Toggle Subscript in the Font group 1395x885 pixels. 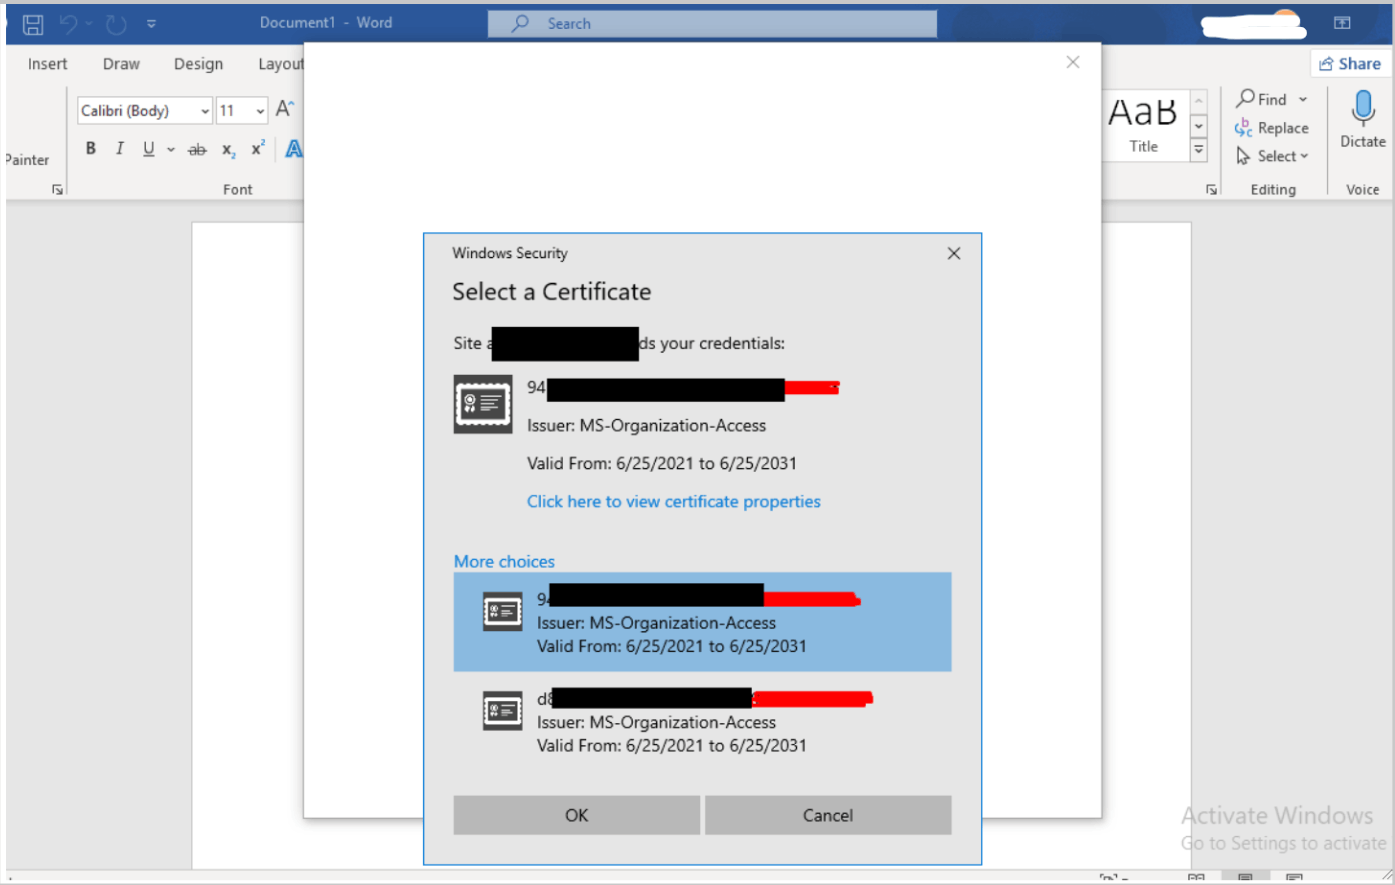(x=228, y=150)
